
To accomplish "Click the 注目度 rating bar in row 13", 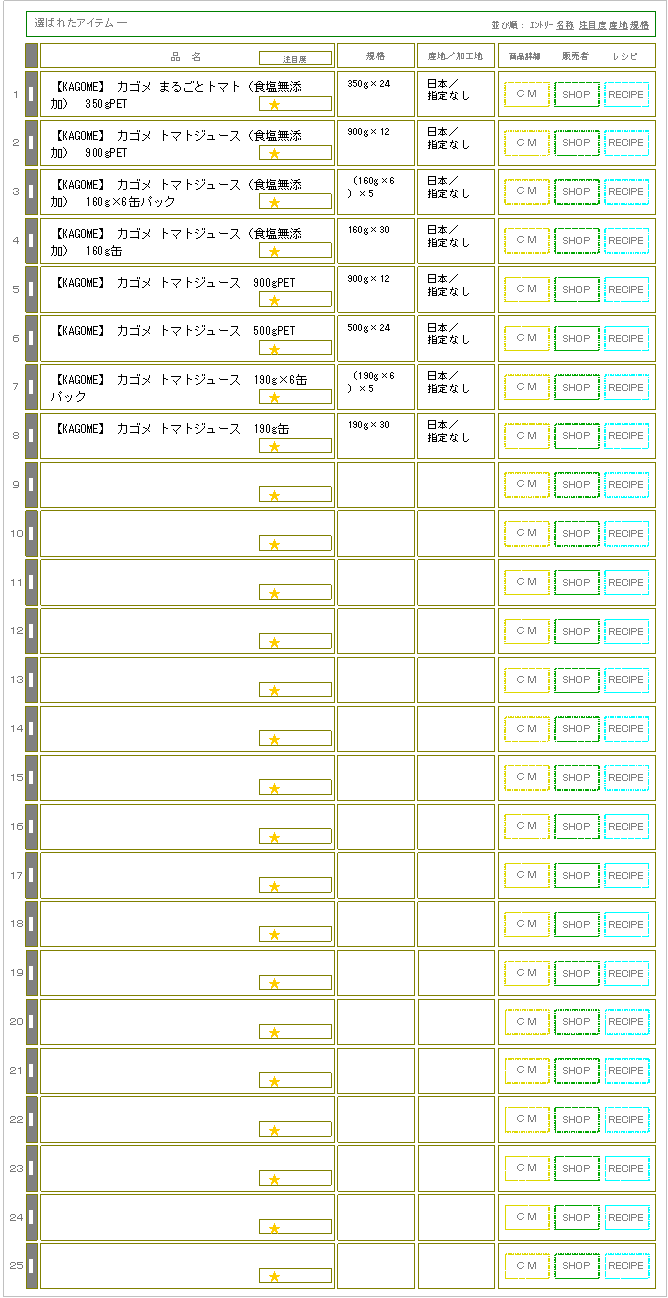I will click(x=295, y=690).
